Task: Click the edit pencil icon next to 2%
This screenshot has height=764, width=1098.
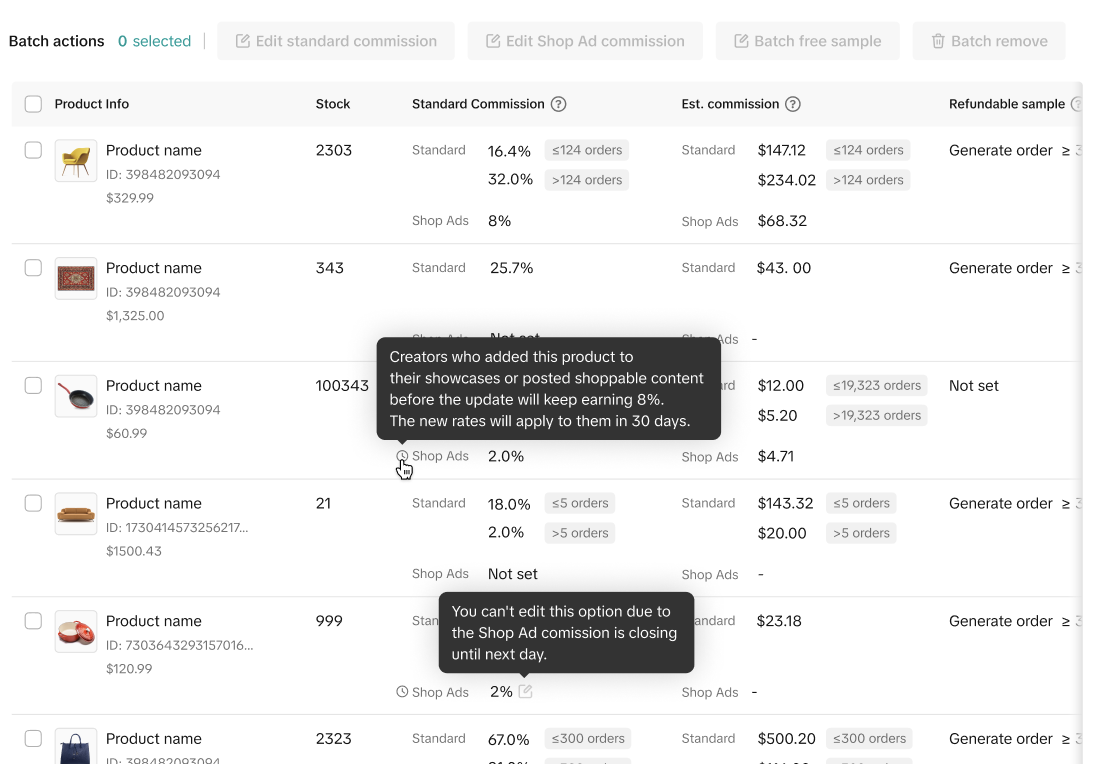Action: [526, 691]
